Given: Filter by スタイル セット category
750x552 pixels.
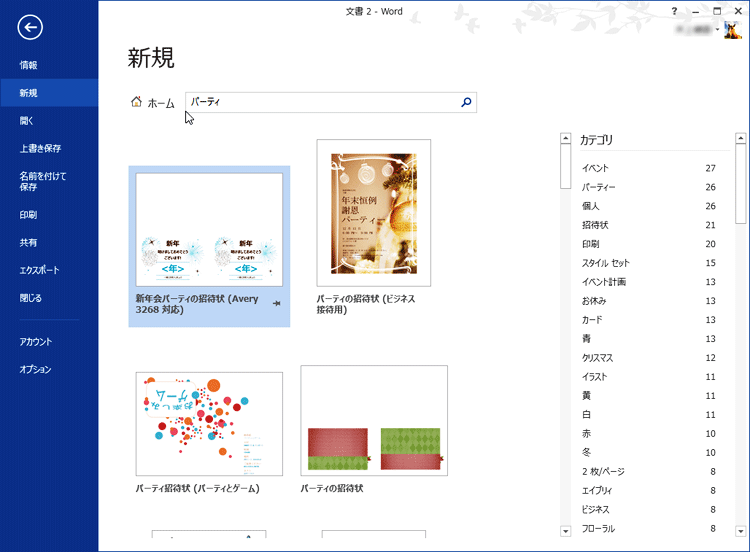Looking at the screenshot, I should 649,263.
